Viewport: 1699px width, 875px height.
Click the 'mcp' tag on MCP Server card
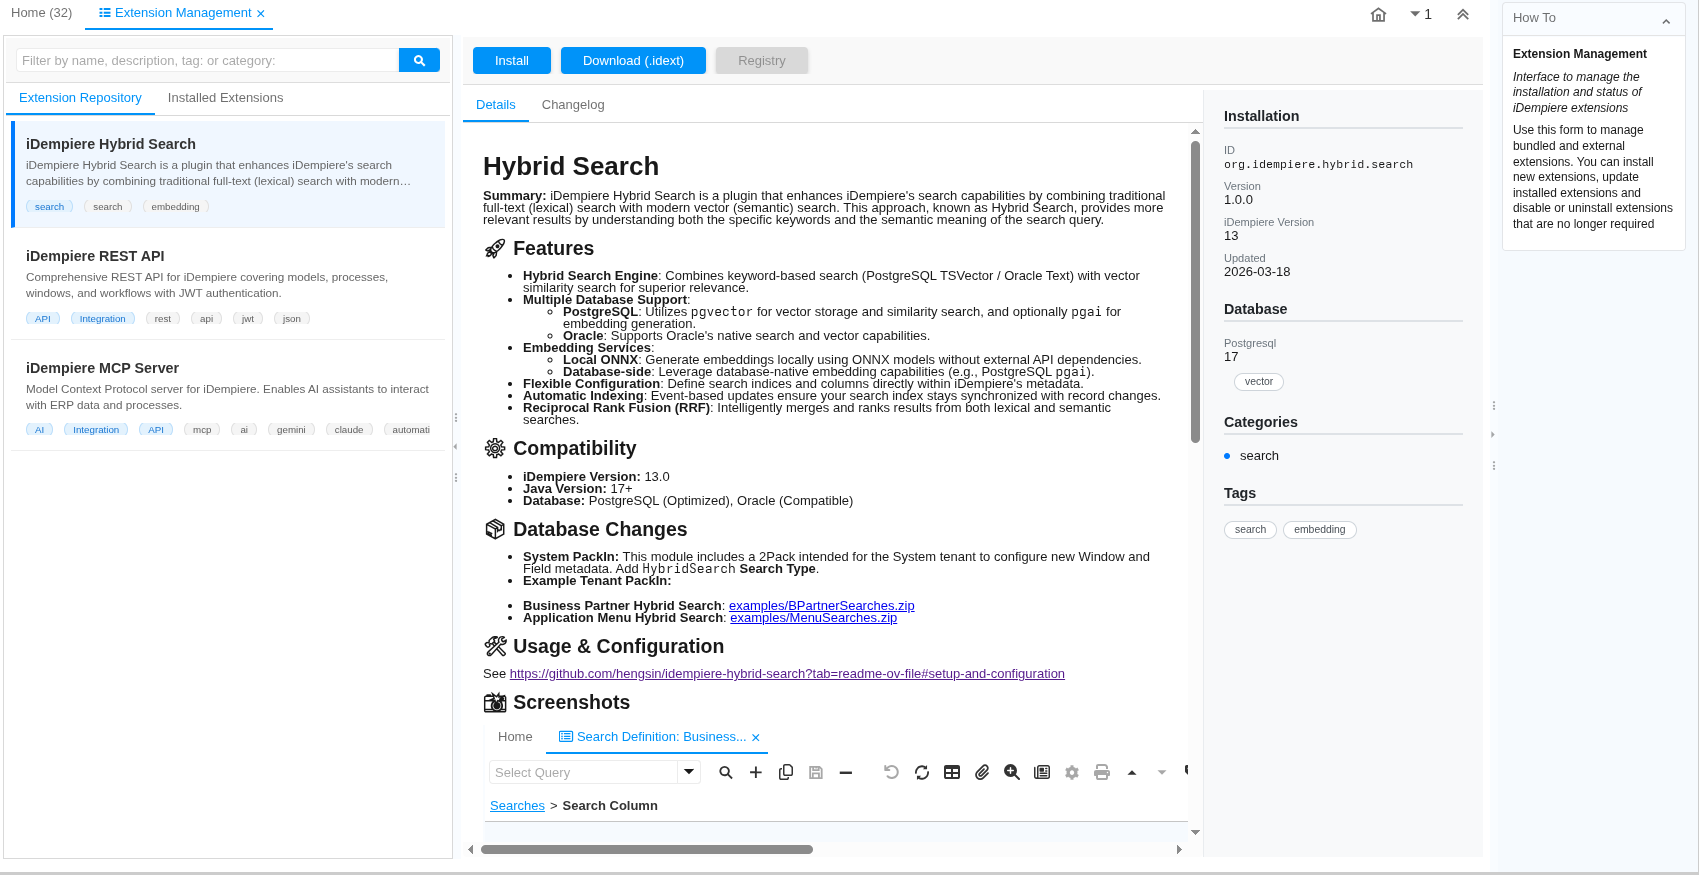[202, 430]
